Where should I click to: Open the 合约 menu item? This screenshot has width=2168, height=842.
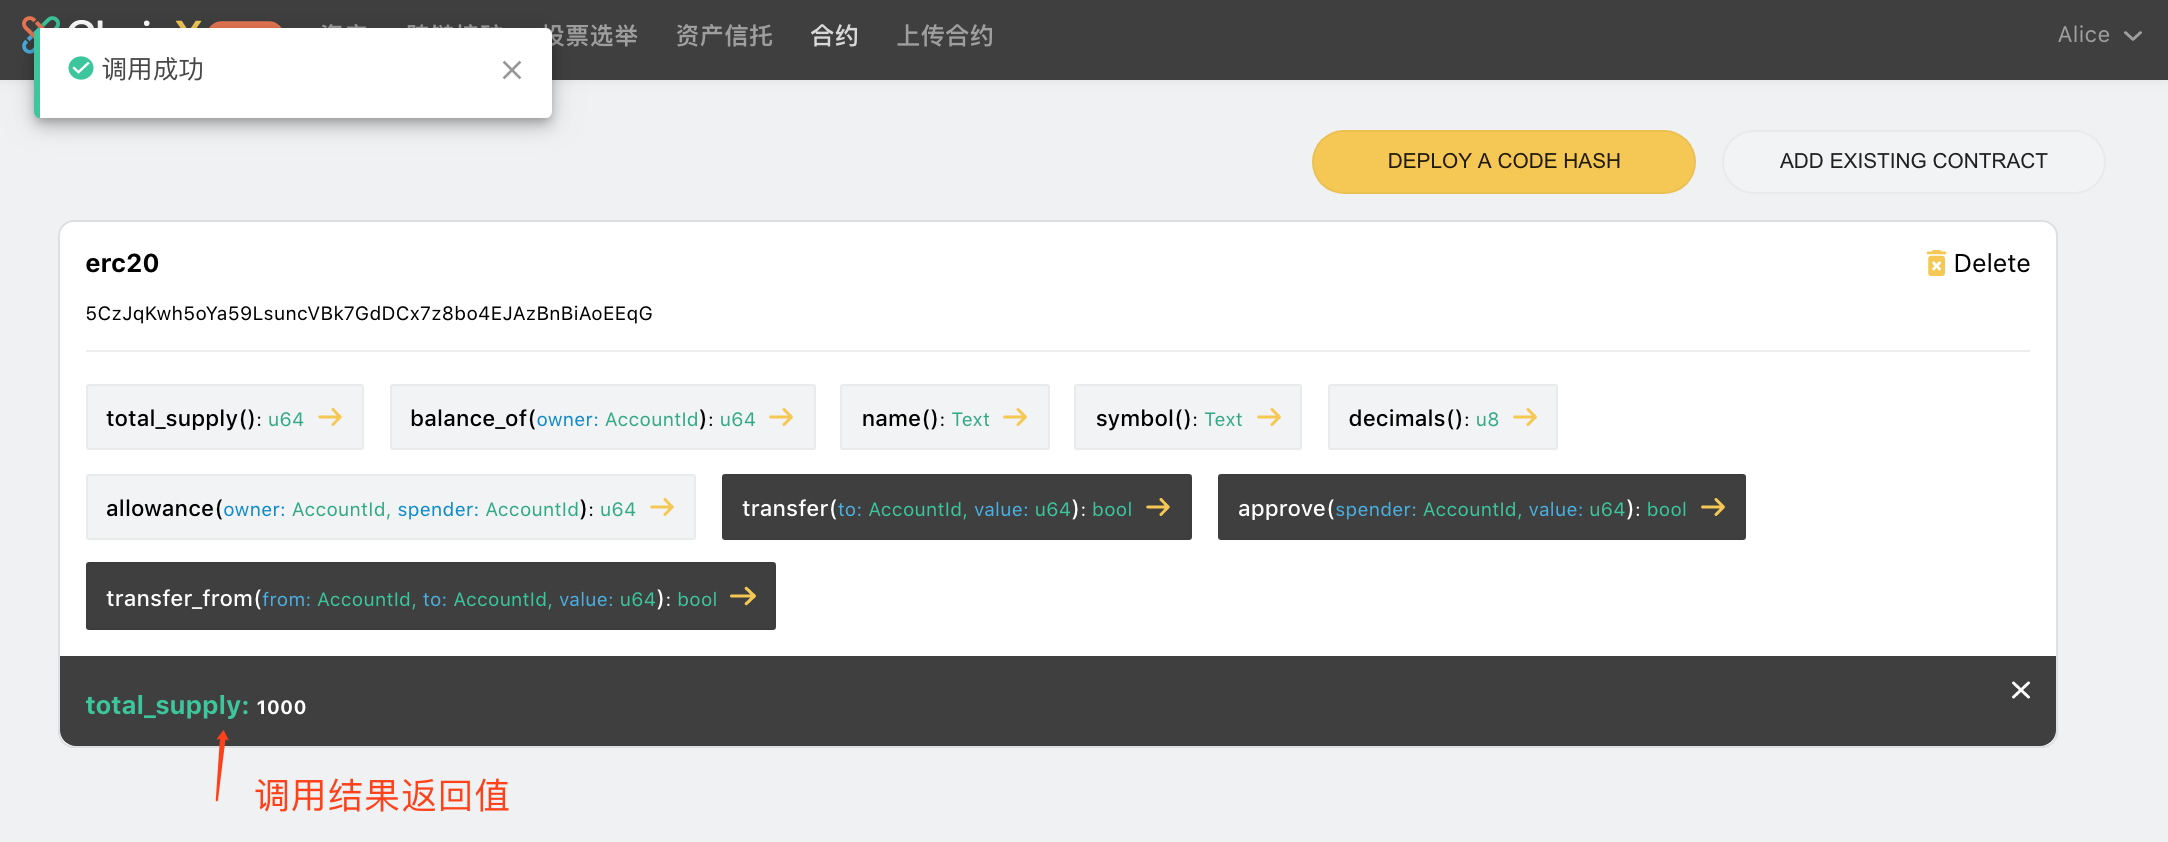(x=834, y=36)
